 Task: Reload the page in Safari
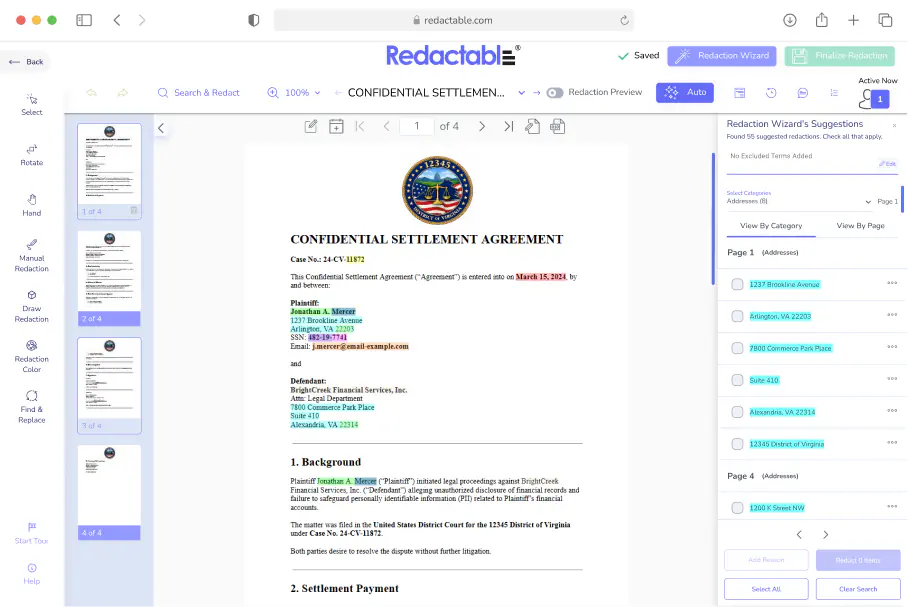point(624,20)
